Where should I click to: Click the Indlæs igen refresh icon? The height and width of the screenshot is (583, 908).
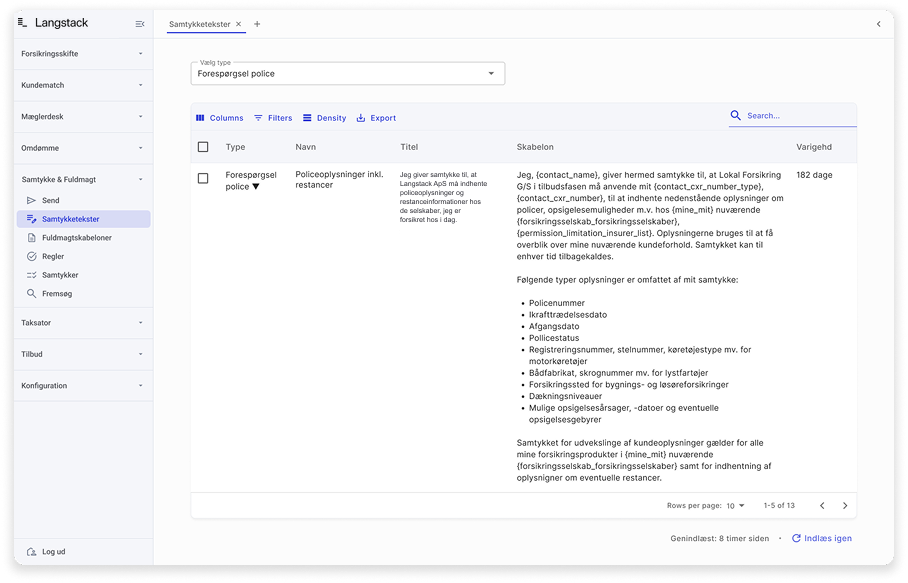tap(796, 538)
